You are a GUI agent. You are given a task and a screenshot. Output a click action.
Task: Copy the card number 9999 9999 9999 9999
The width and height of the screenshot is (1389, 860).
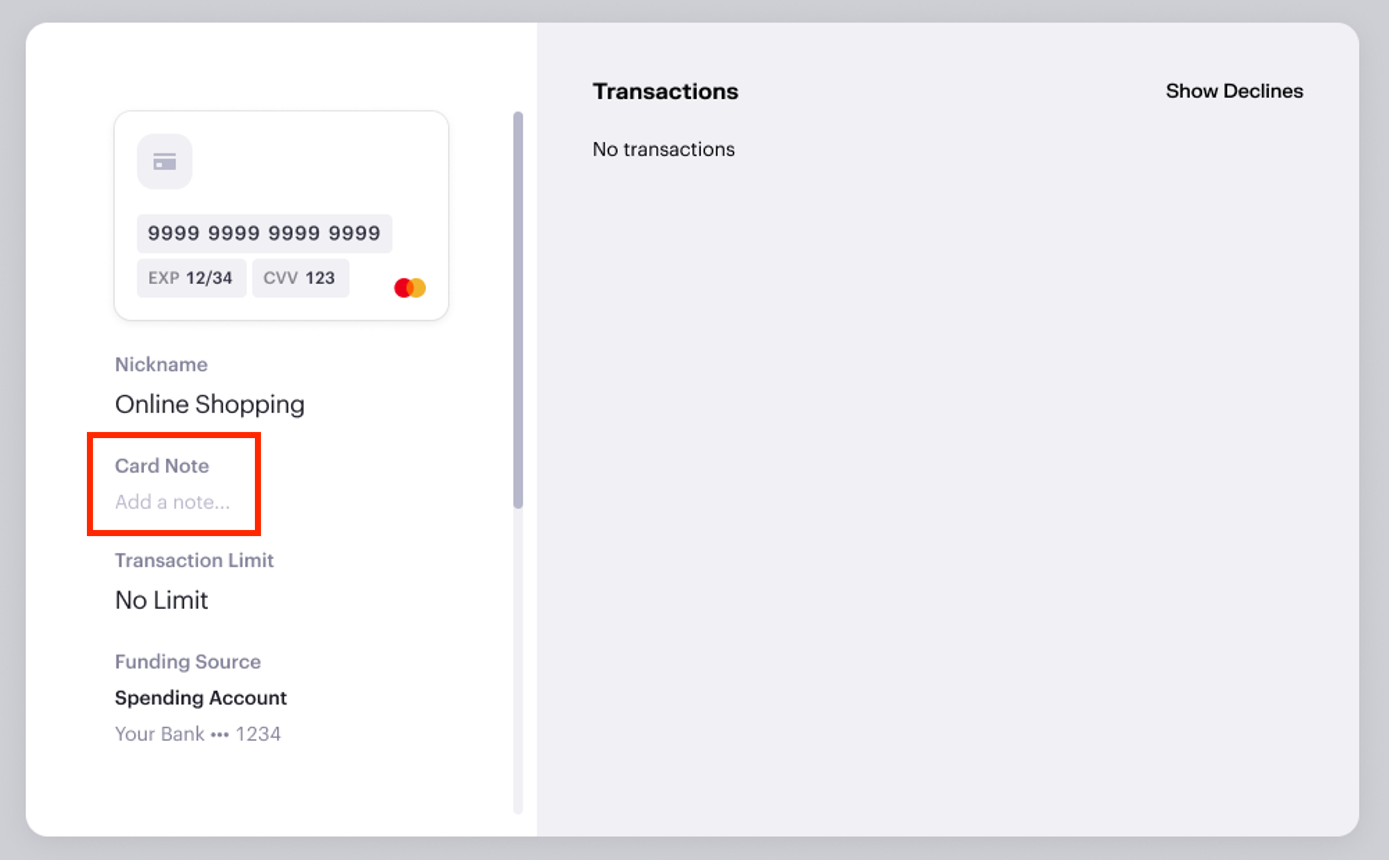click(x=264, y=232)
